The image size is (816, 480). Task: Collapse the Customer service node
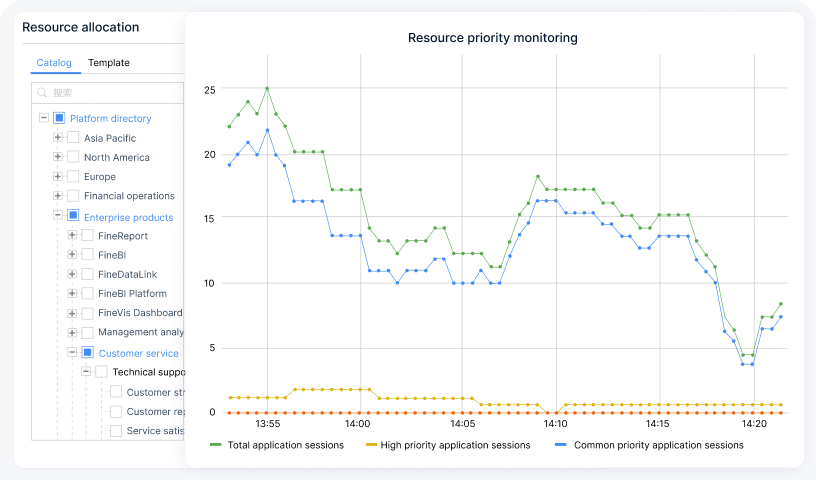coord(72,352)
